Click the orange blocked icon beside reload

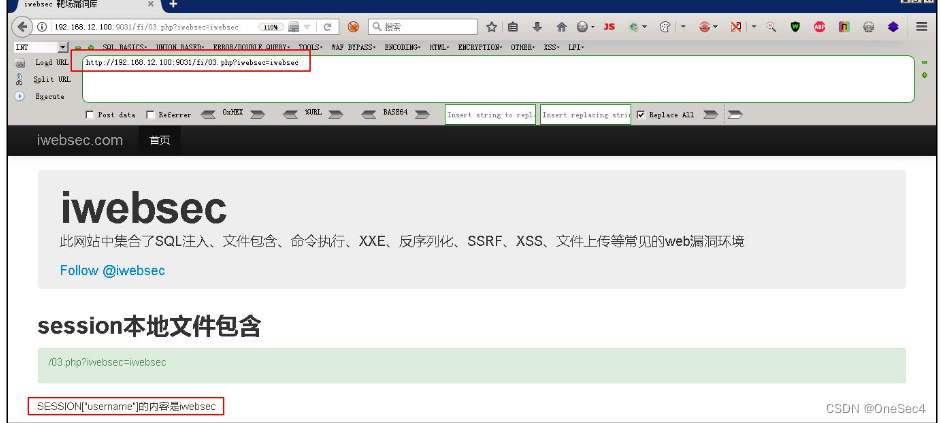coord(353,27)
